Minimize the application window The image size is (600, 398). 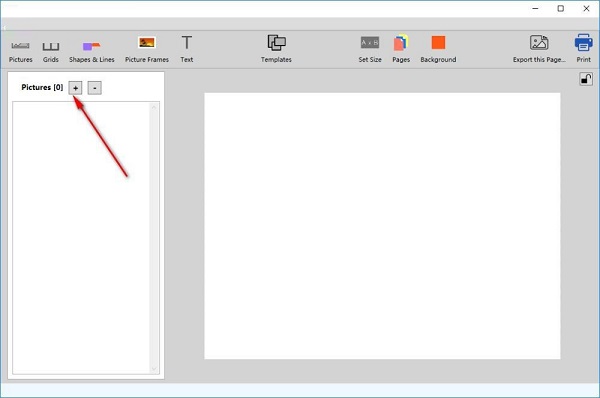(x=535, y=8)
